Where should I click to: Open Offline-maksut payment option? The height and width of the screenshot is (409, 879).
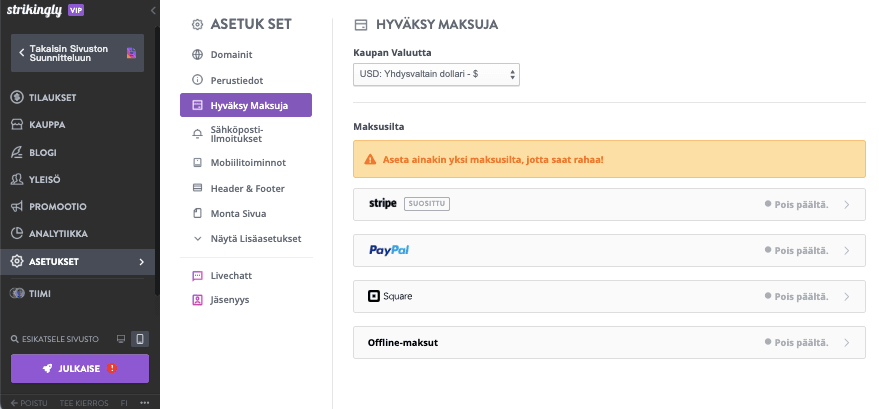[x=609, y=342]
